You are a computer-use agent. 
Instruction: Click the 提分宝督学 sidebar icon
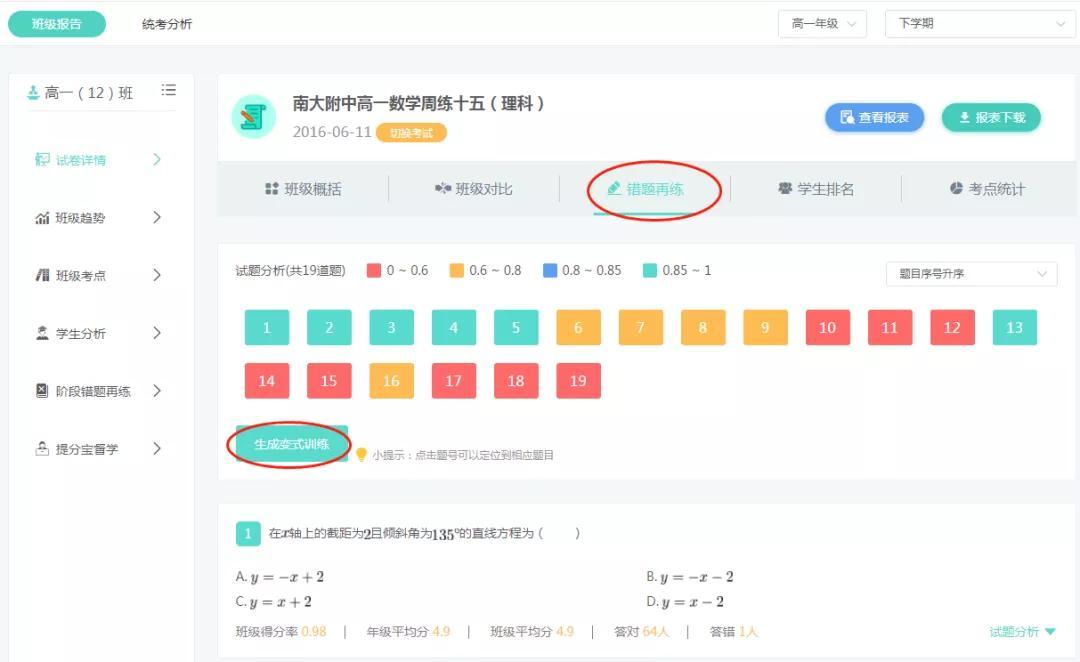point(42,450)
